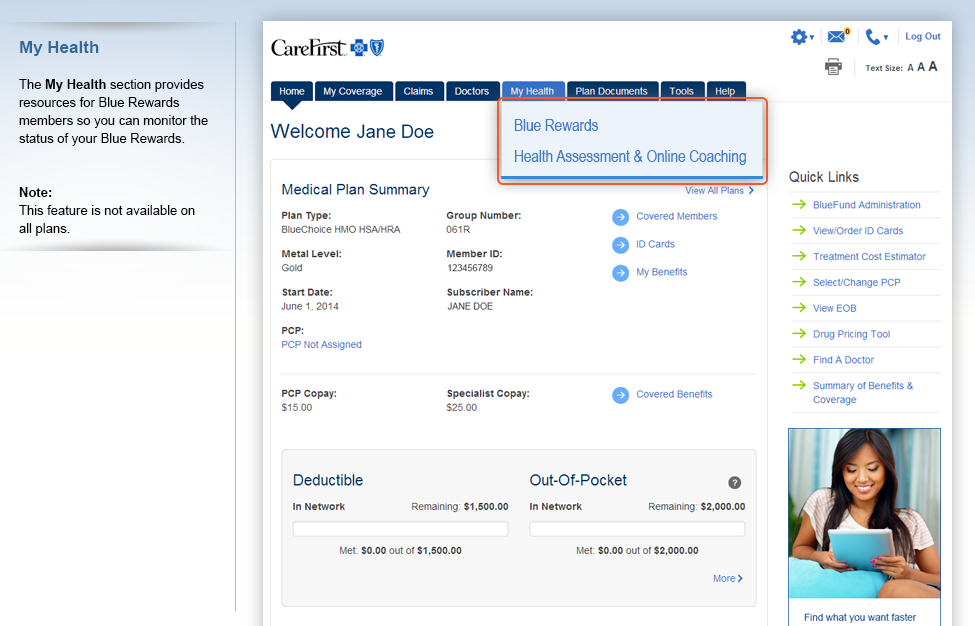Select the largest text size A
The width and height of the screenshot is (975, 626).
933,67
